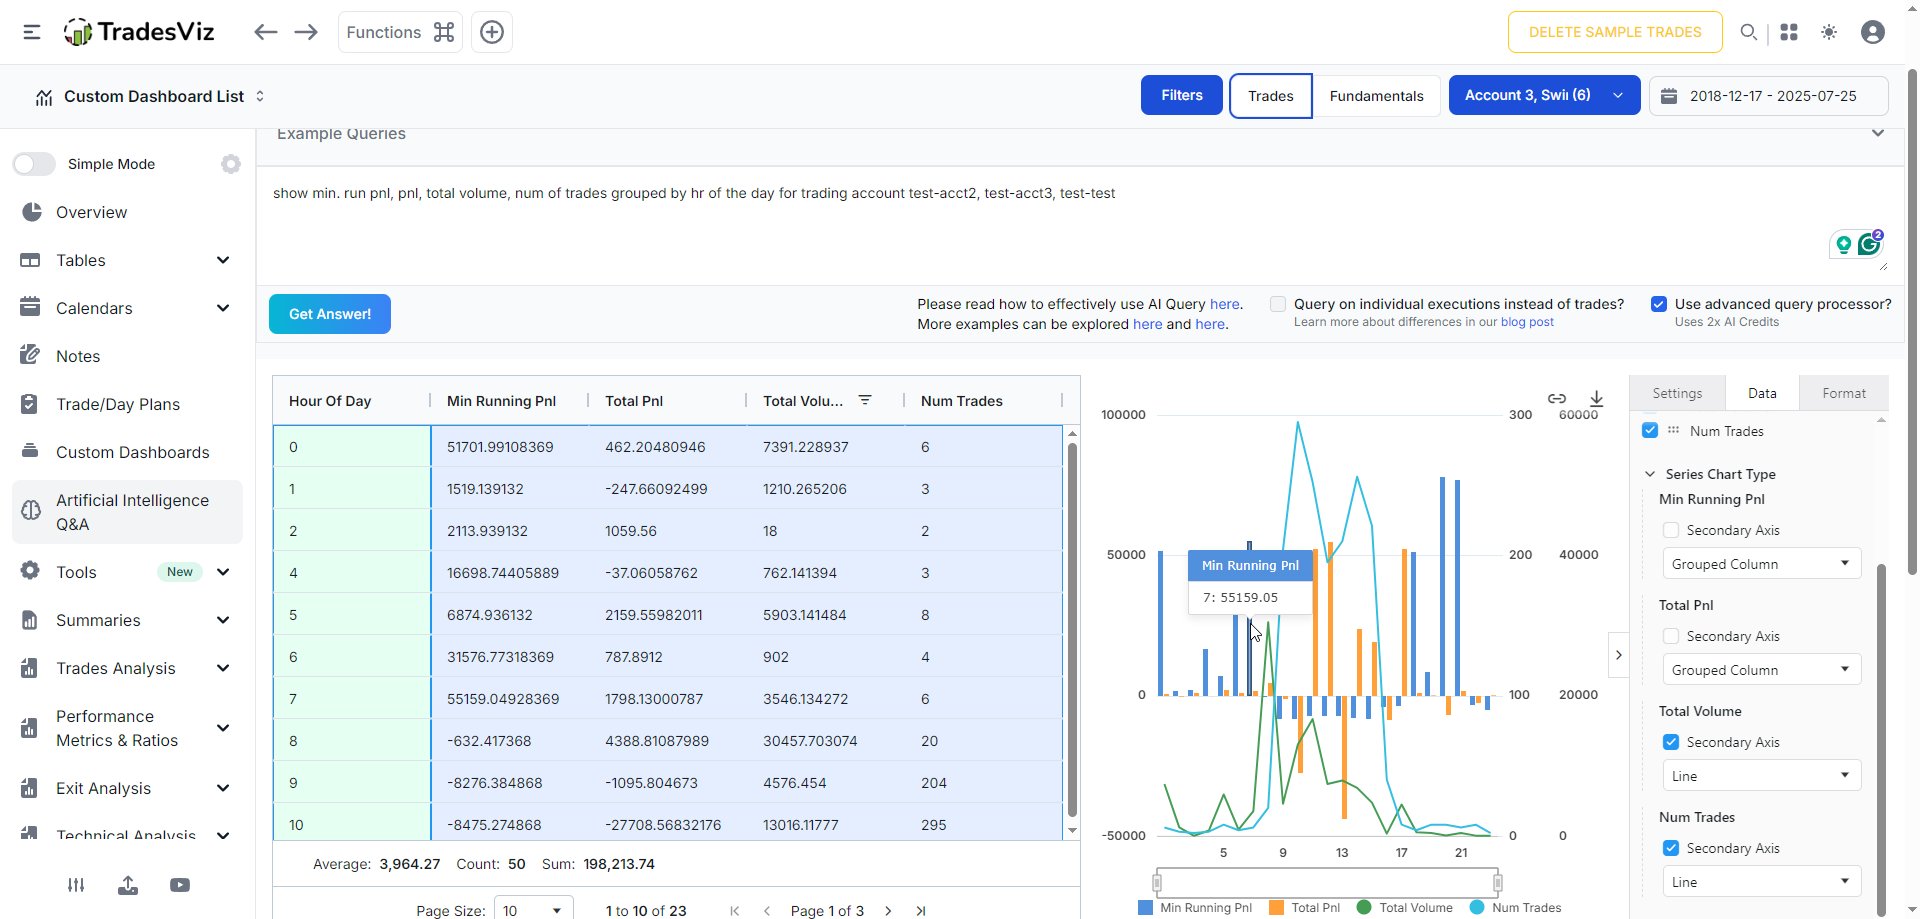
Task: Toggle the light/dark theme sun icon
Action: [x=1829, y=32]
